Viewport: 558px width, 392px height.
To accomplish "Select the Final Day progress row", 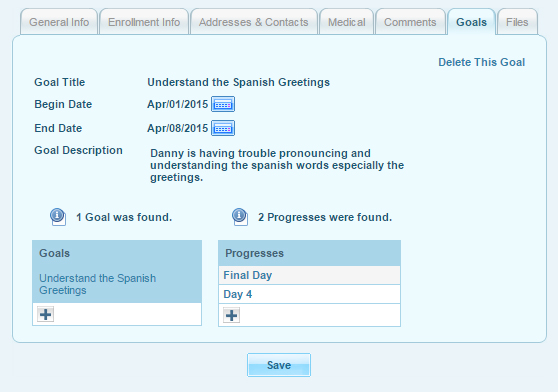I will [x=309, y=275].
